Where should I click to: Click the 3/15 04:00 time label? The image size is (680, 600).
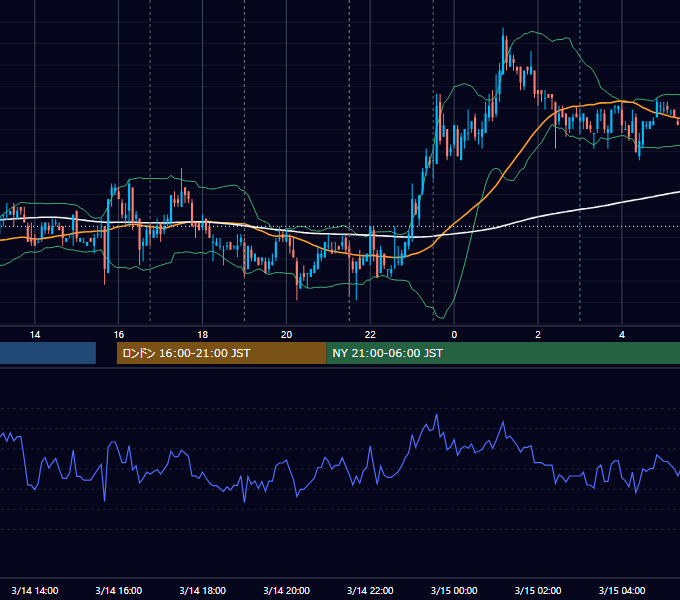coord(622,590)
